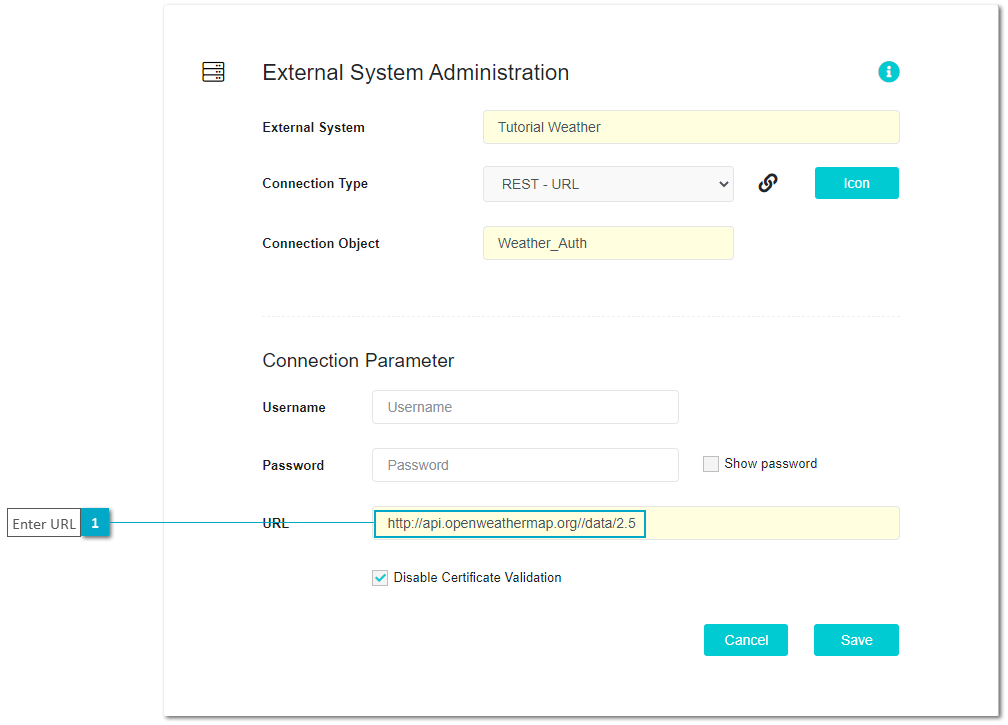The image size is (1008, 725).
Task: Click the Password input field
Action: click(x=525, y=465)
